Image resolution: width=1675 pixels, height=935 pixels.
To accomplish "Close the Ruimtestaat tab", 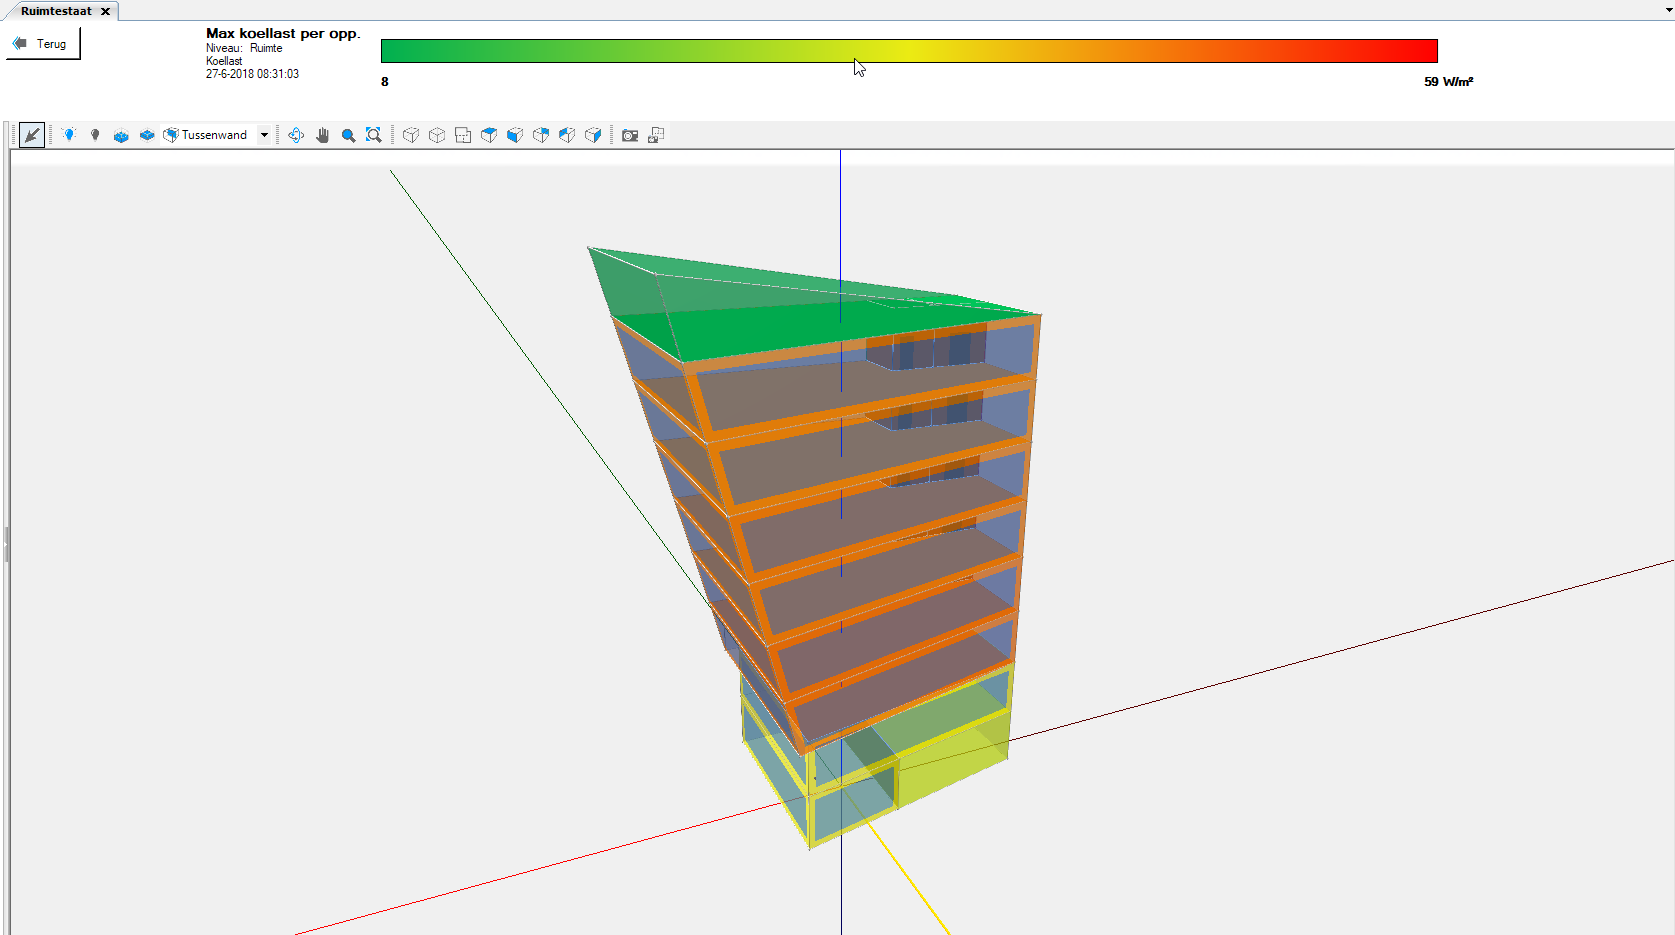I will [x=105, y=11].
